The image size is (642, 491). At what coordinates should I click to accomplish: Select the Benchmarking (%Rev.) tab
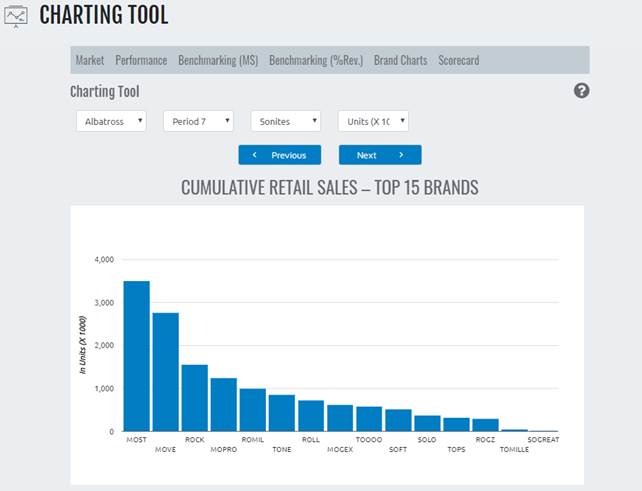(x=316, y=60)
